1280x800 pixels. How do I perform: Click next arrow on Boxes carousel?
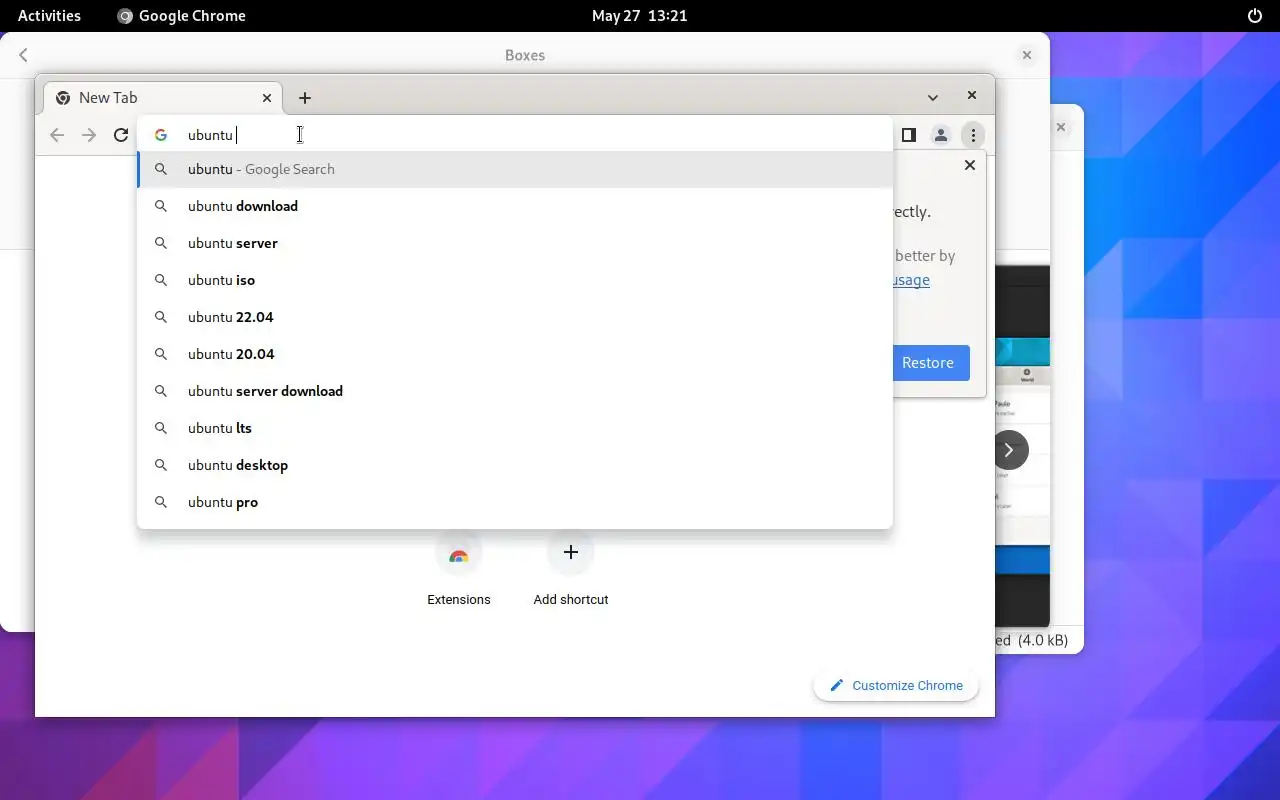click(1010, 450)
